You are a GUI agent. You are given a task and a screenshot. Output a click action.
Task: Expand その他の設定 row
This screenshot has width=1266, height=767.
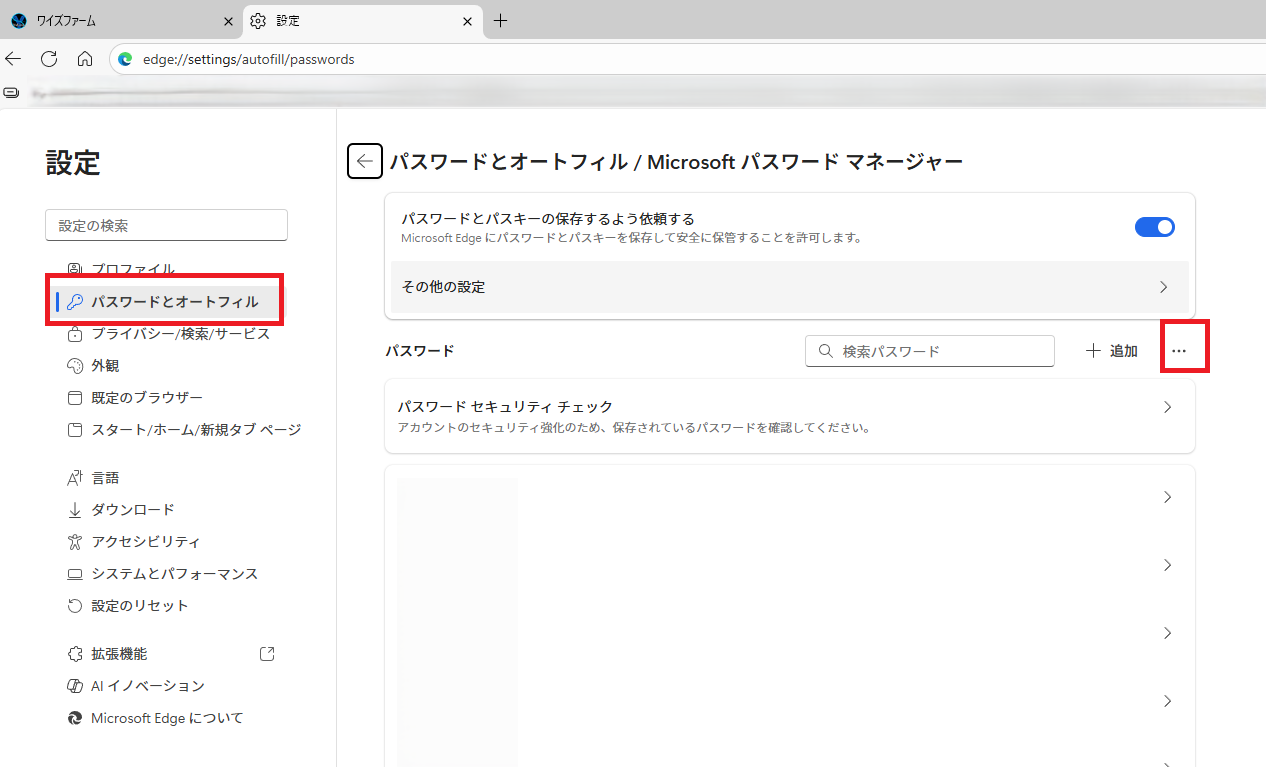point(789,287)
